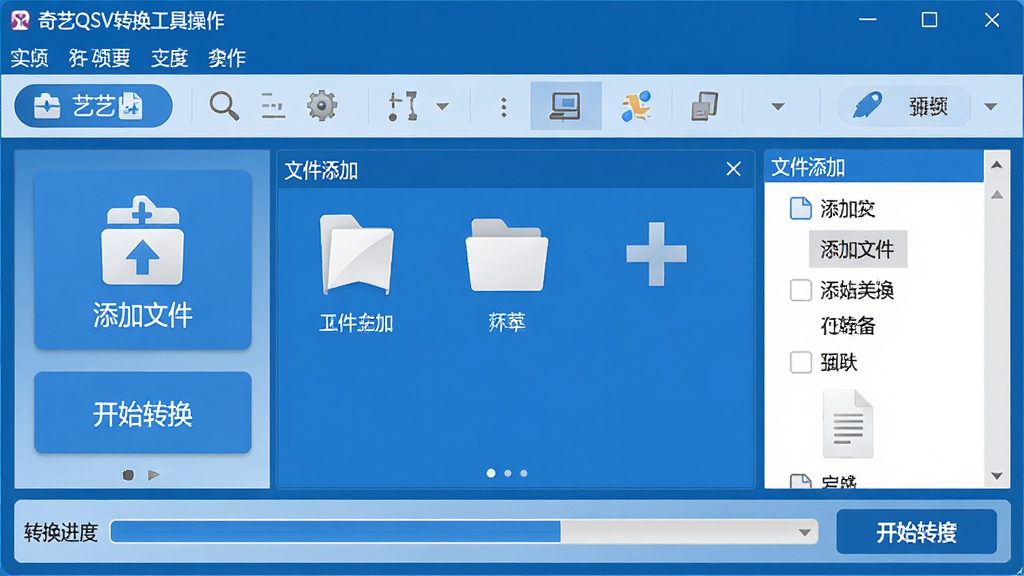The width and height of the screenshot is (1024, 576).
Task: Click the bright active pagination dot
Action: (491, 473)
